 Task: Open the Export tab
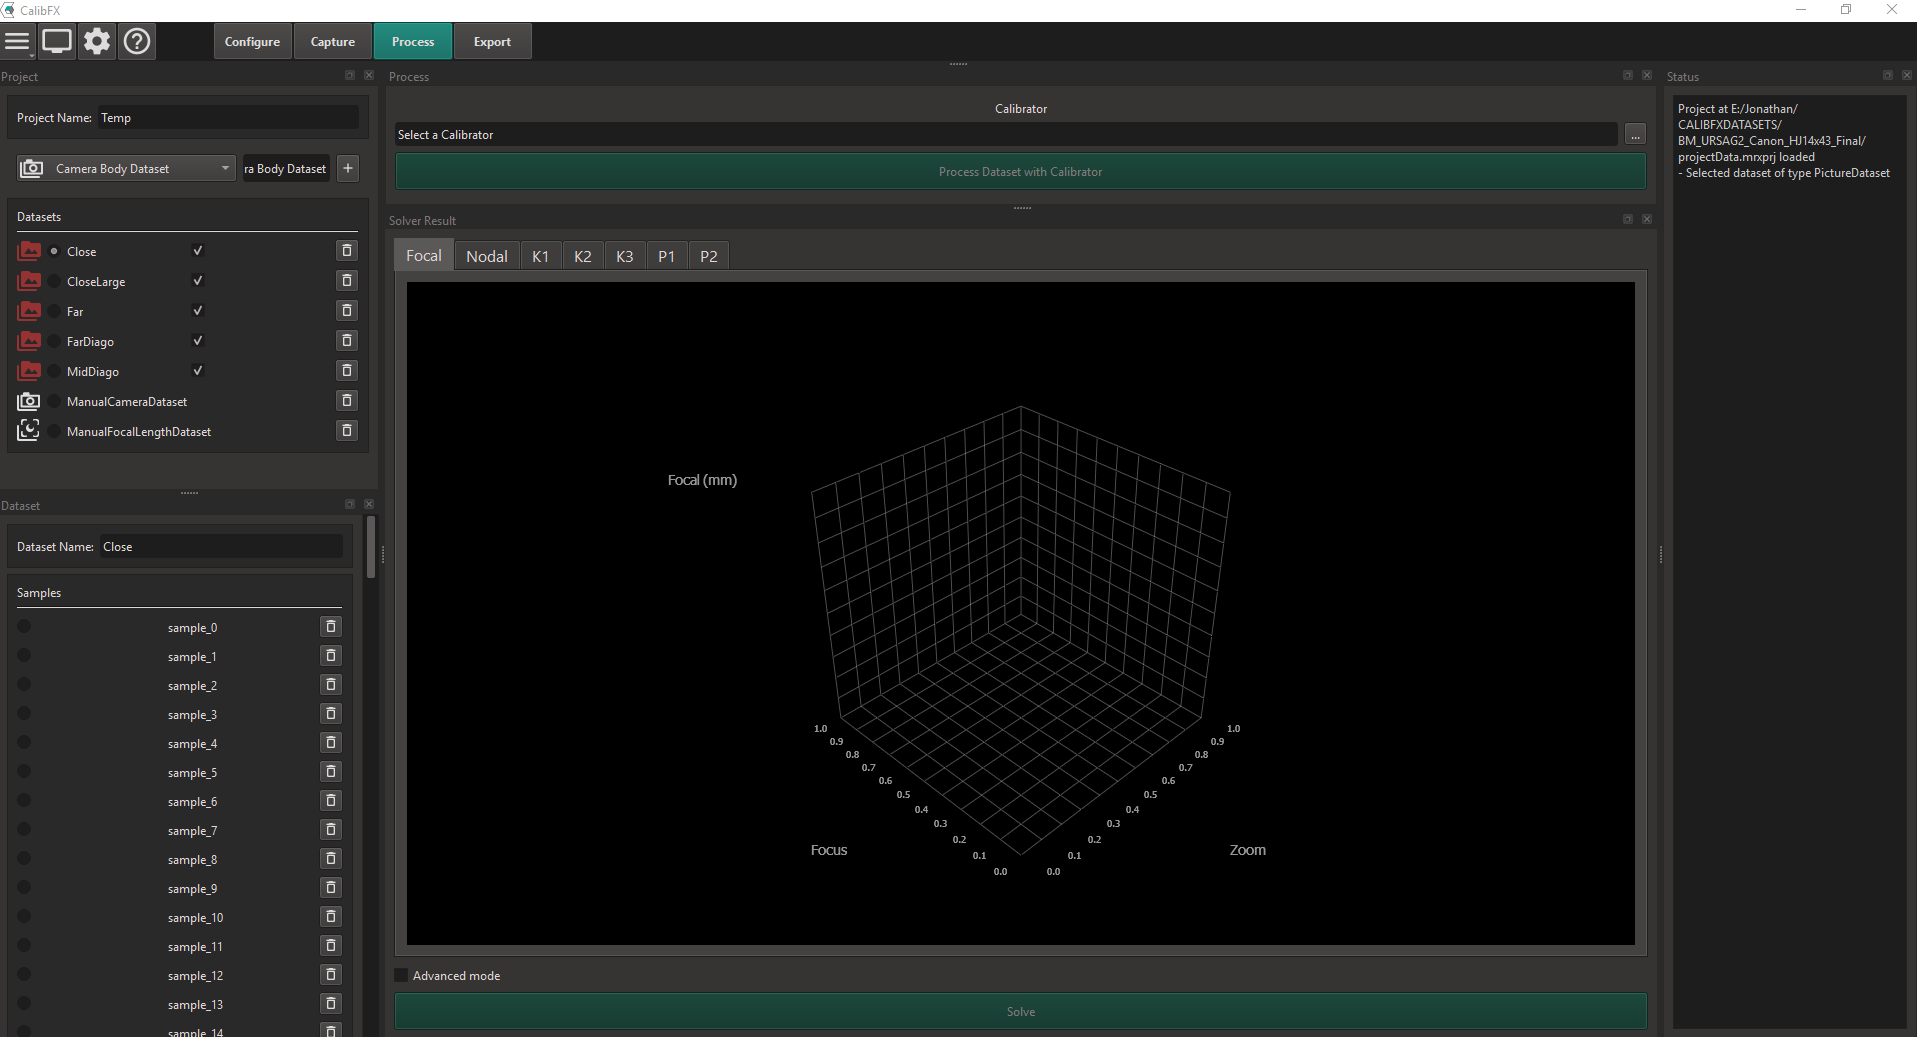pyautogui.click(x=492, y=42)
